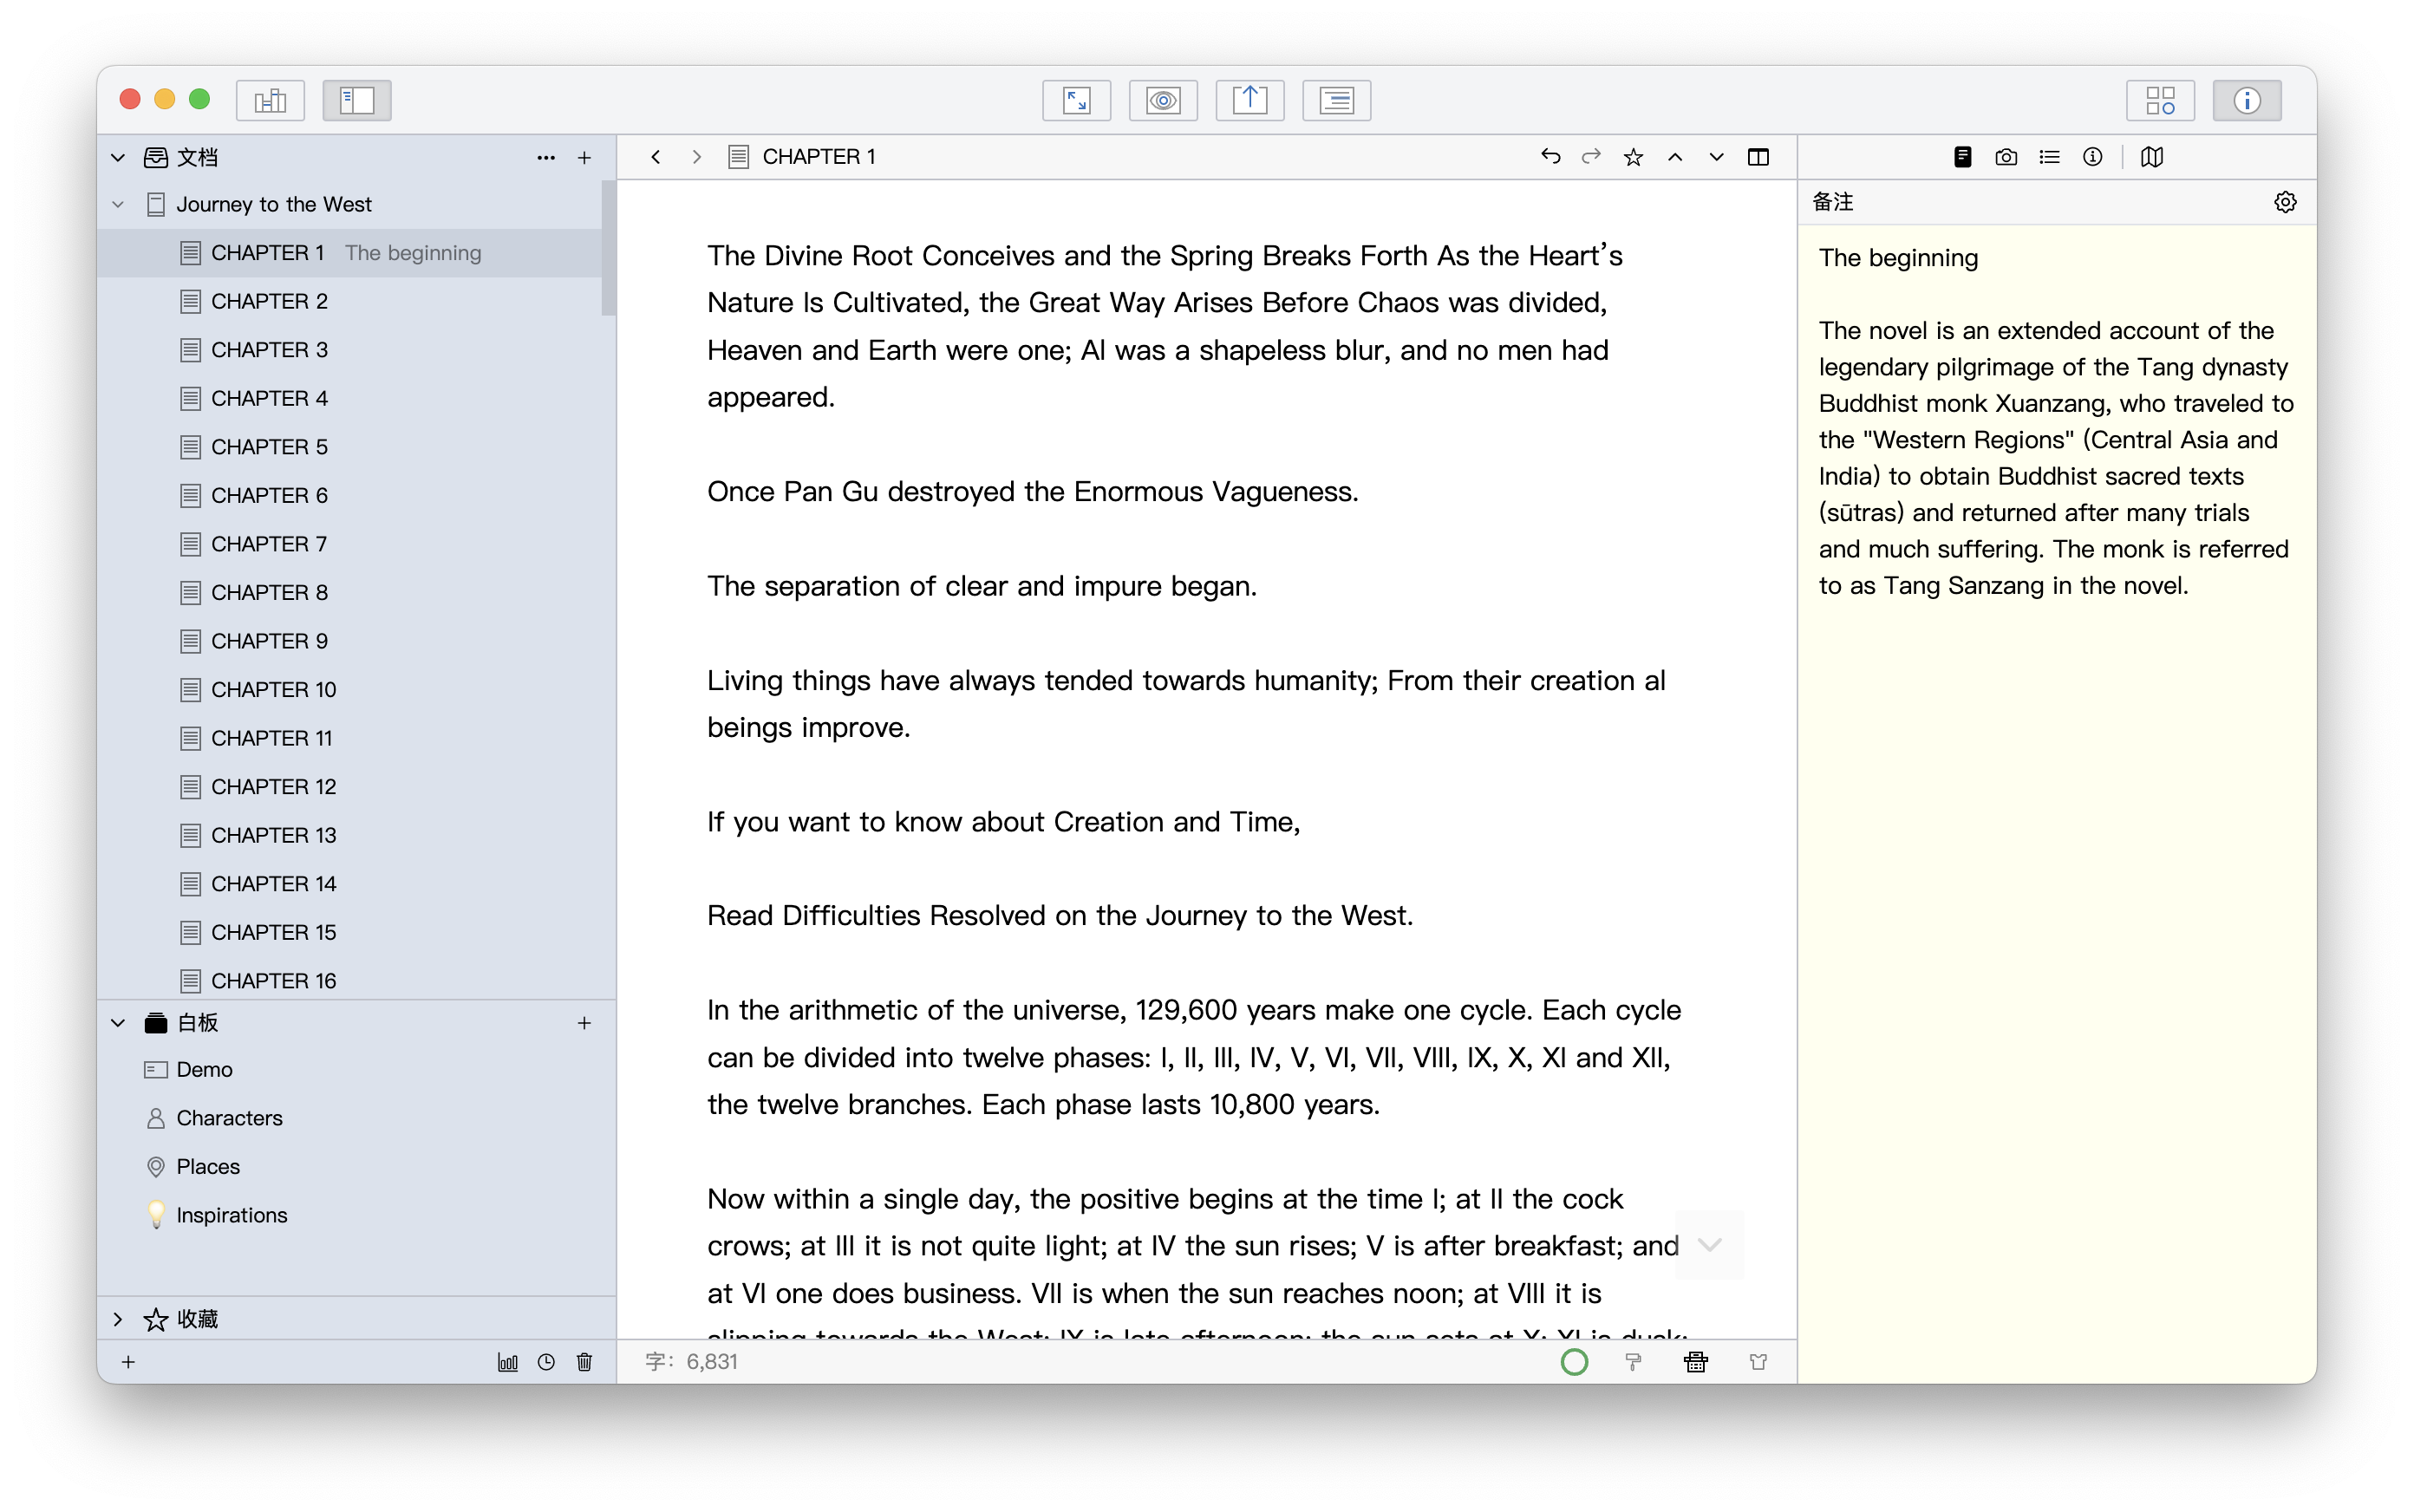Open the preview eye button
Viewport: 2414px width, 1512px height.
coord(1163,100)
